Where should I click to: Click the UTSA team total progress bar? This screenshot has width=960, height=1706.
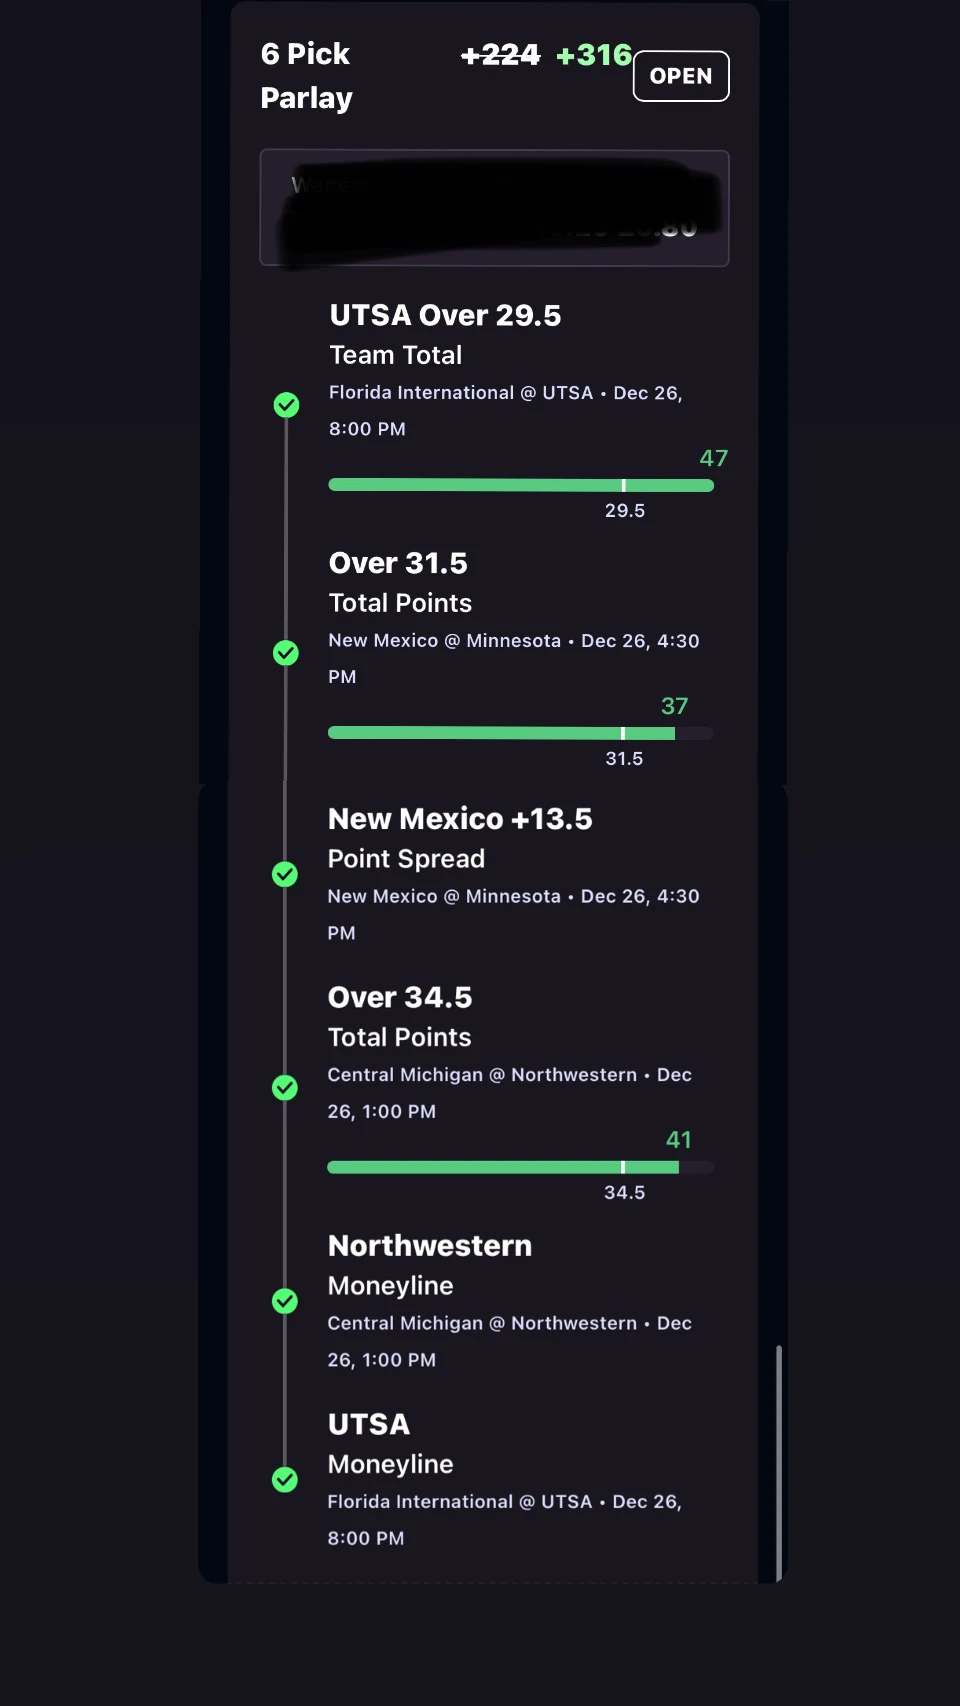pos(521,485)
